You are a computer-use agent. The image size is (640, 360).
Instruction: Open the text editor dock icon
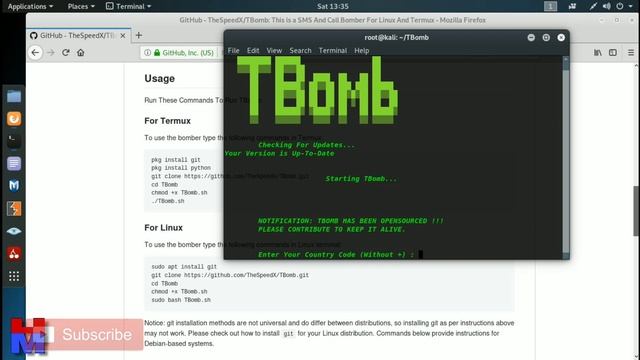pos(14,164)
